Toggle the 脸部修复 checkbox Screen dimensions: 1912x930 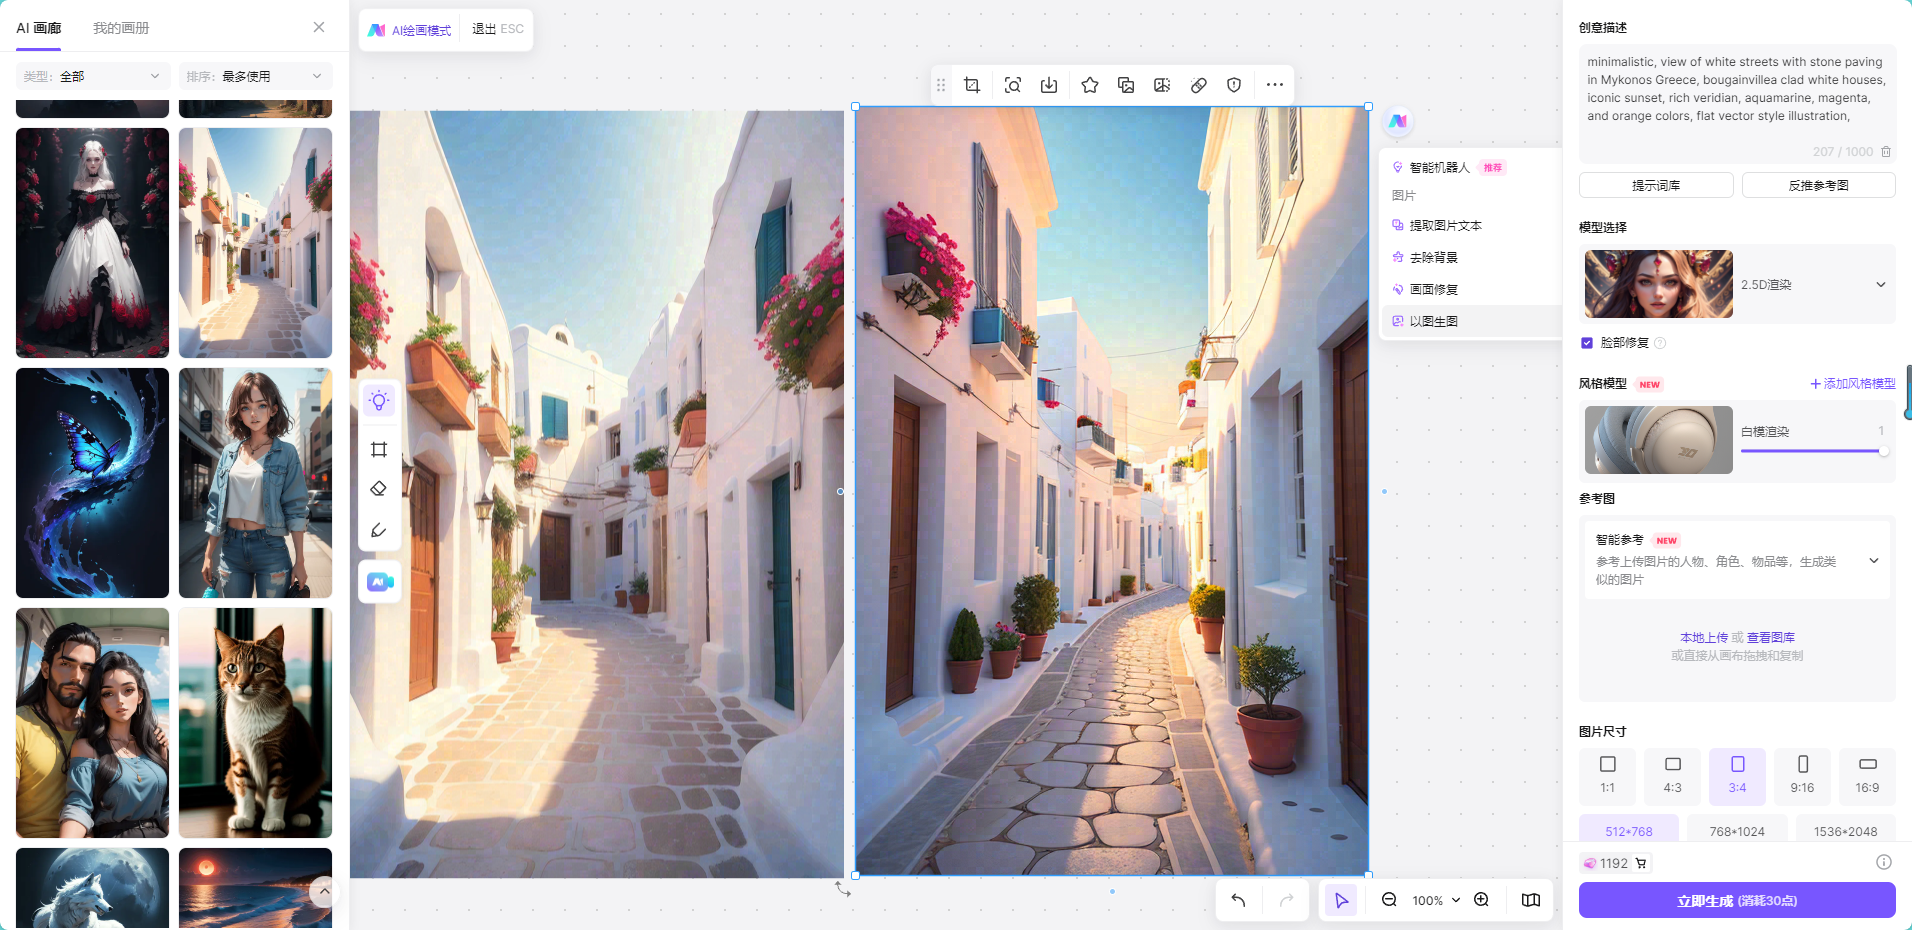[x=1586, y=343]
